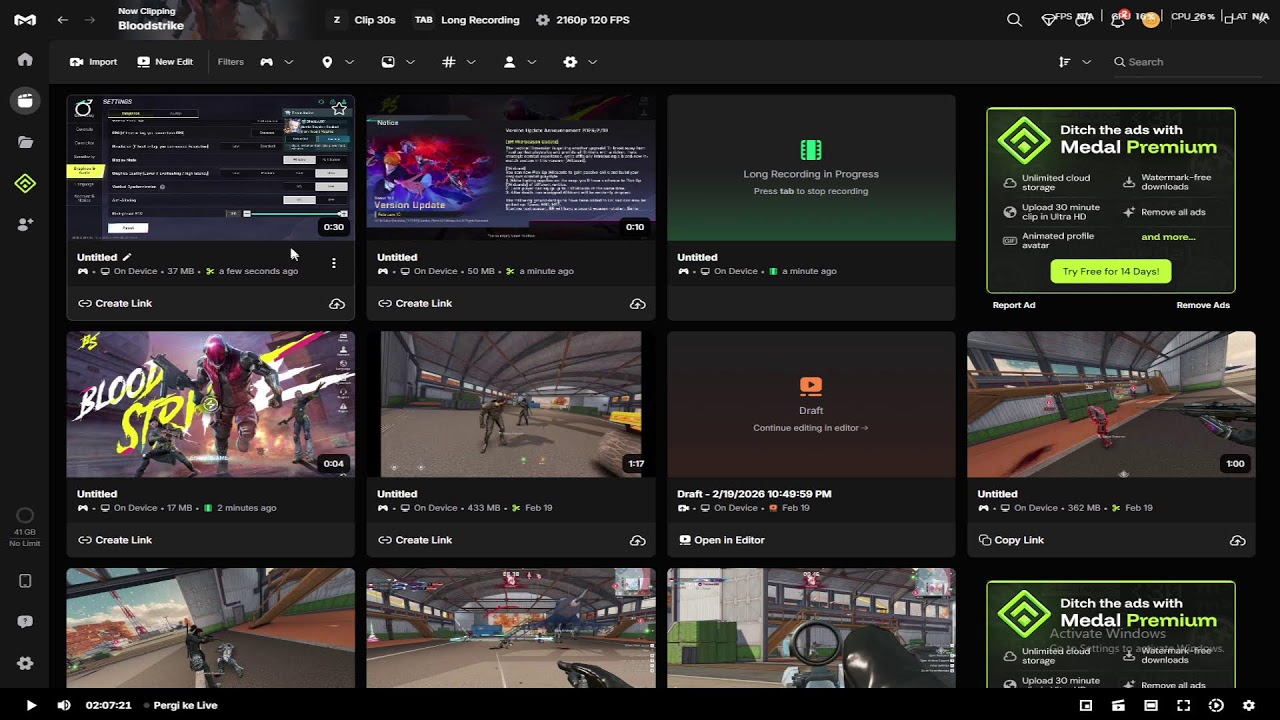Click the 02:07:21 timestamp in the player bar
1280x720 pixels.
(x=109, y=705)
